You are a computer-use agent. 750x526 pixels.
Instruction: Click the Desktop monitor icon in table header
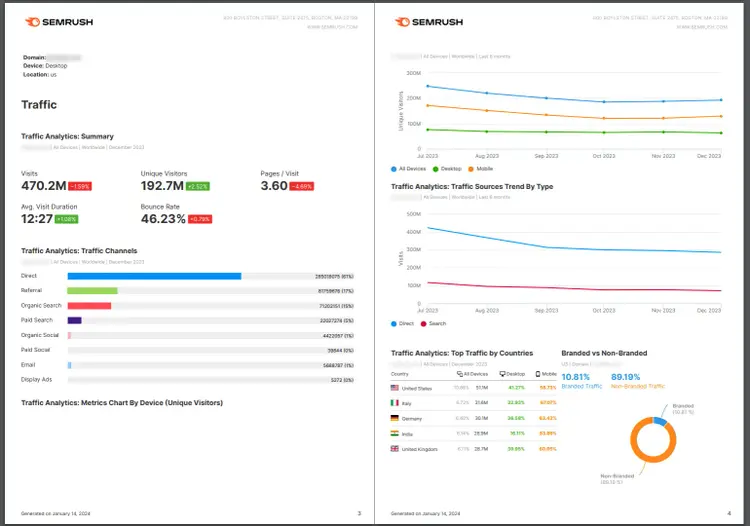click(x=503, y=374)
